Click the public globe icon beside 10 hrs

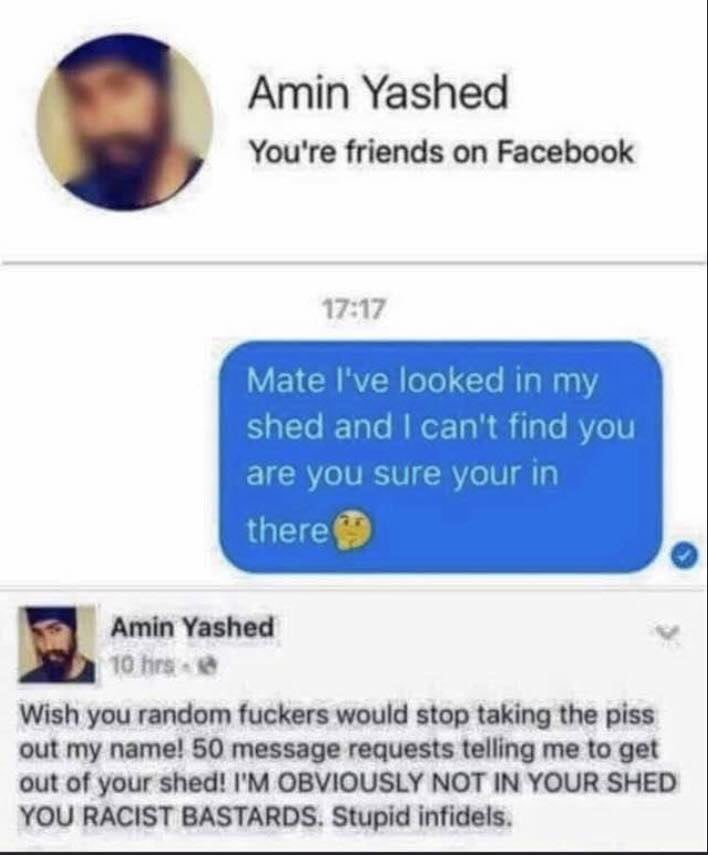click(x=211, y=664)
